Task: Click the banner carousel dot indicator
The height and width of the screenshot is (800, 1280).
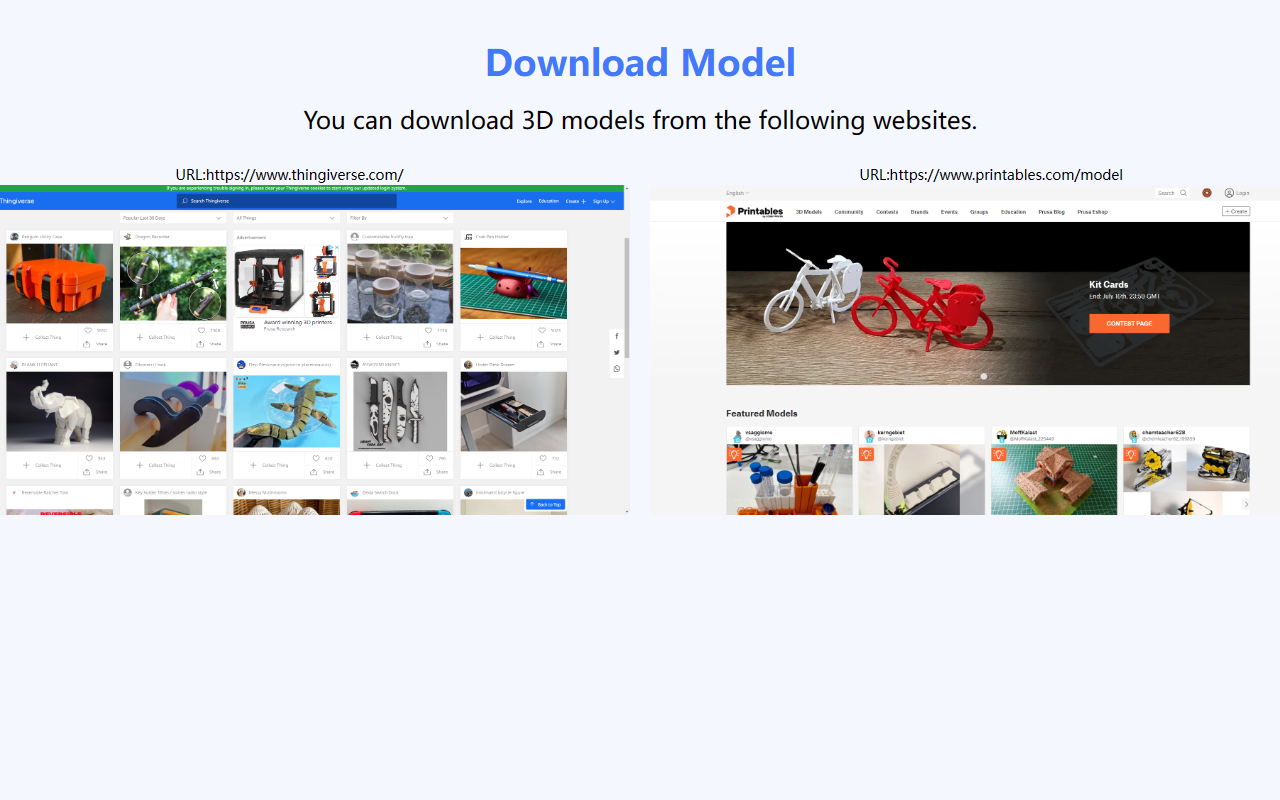Action: click(984, 376)
